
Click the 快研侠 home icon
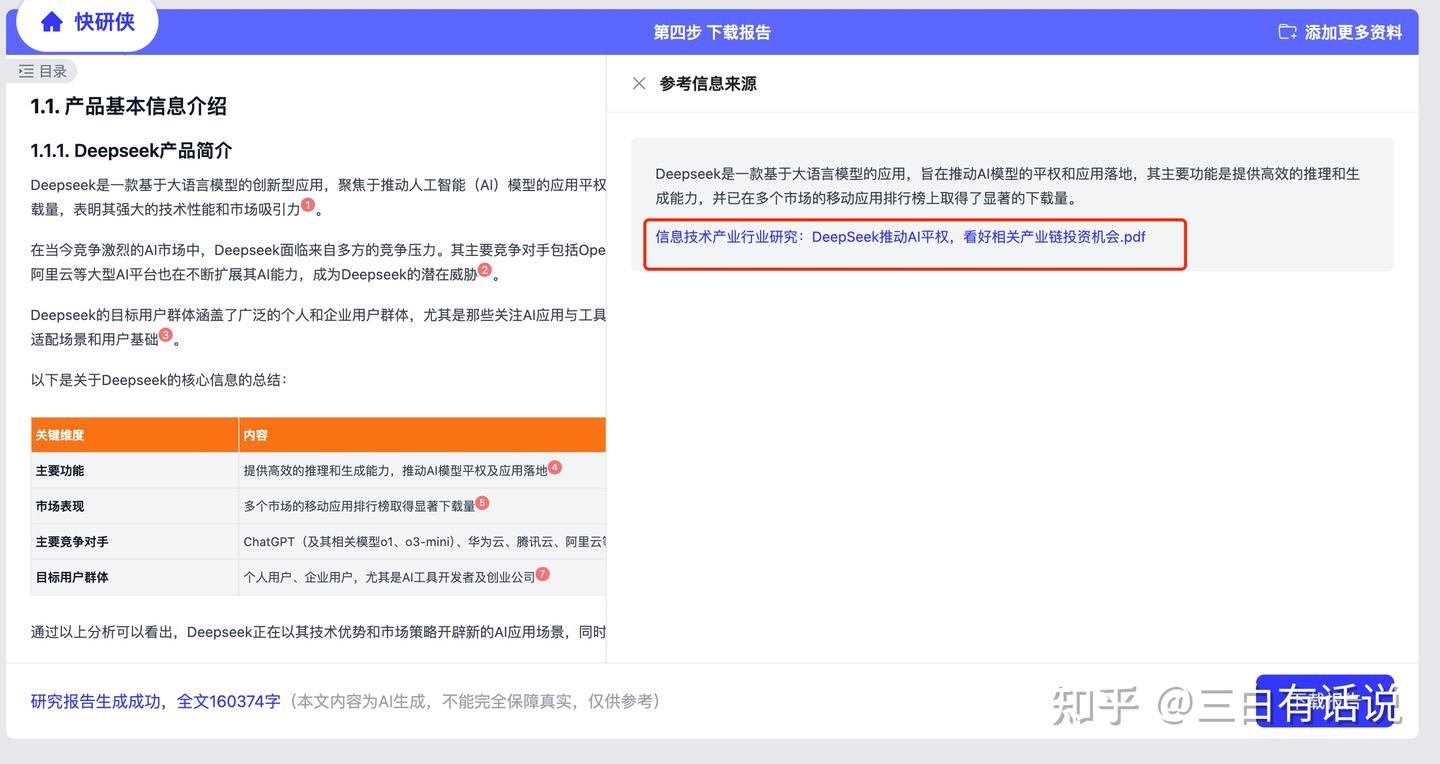51,22
